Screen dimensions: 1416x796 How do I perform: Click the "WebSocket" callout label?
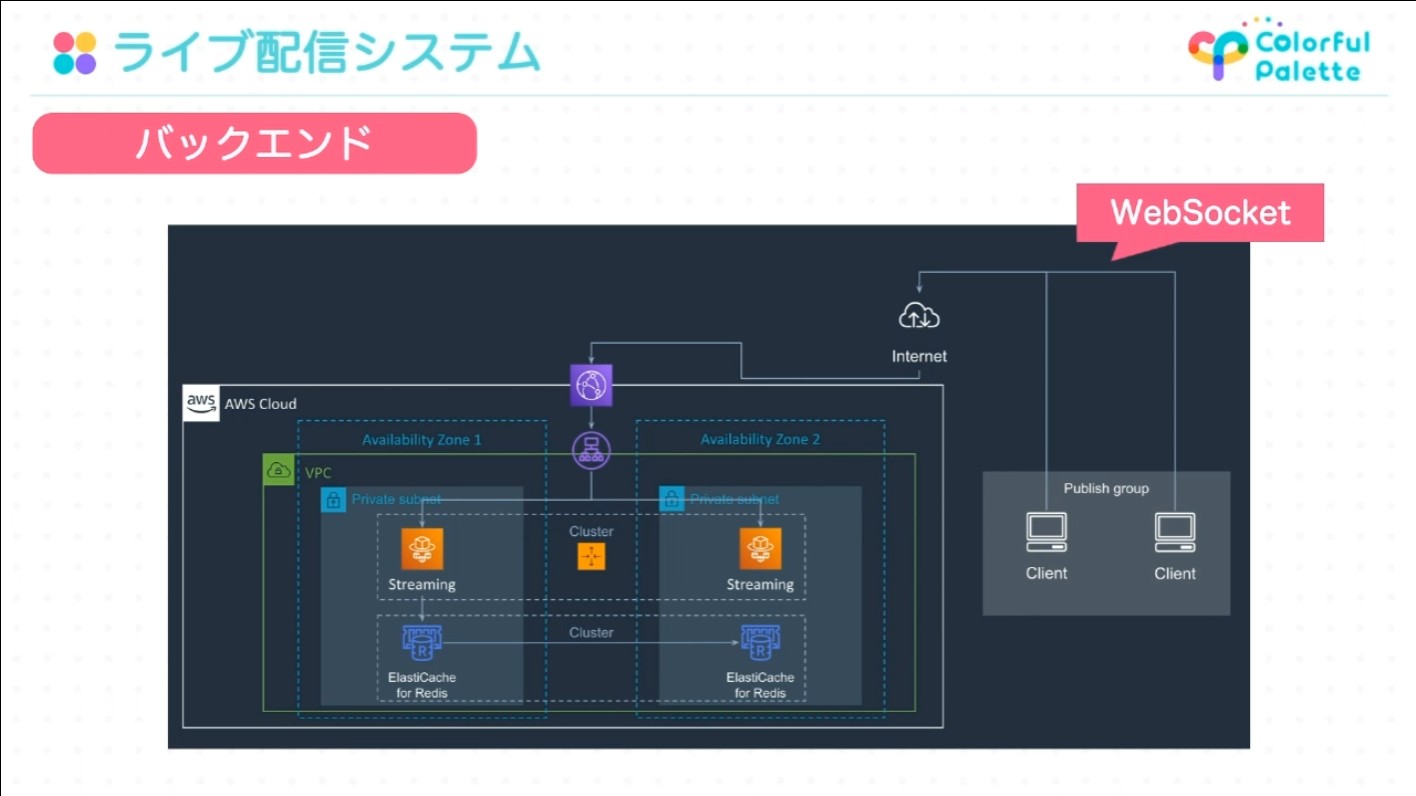coord(1200,212)
